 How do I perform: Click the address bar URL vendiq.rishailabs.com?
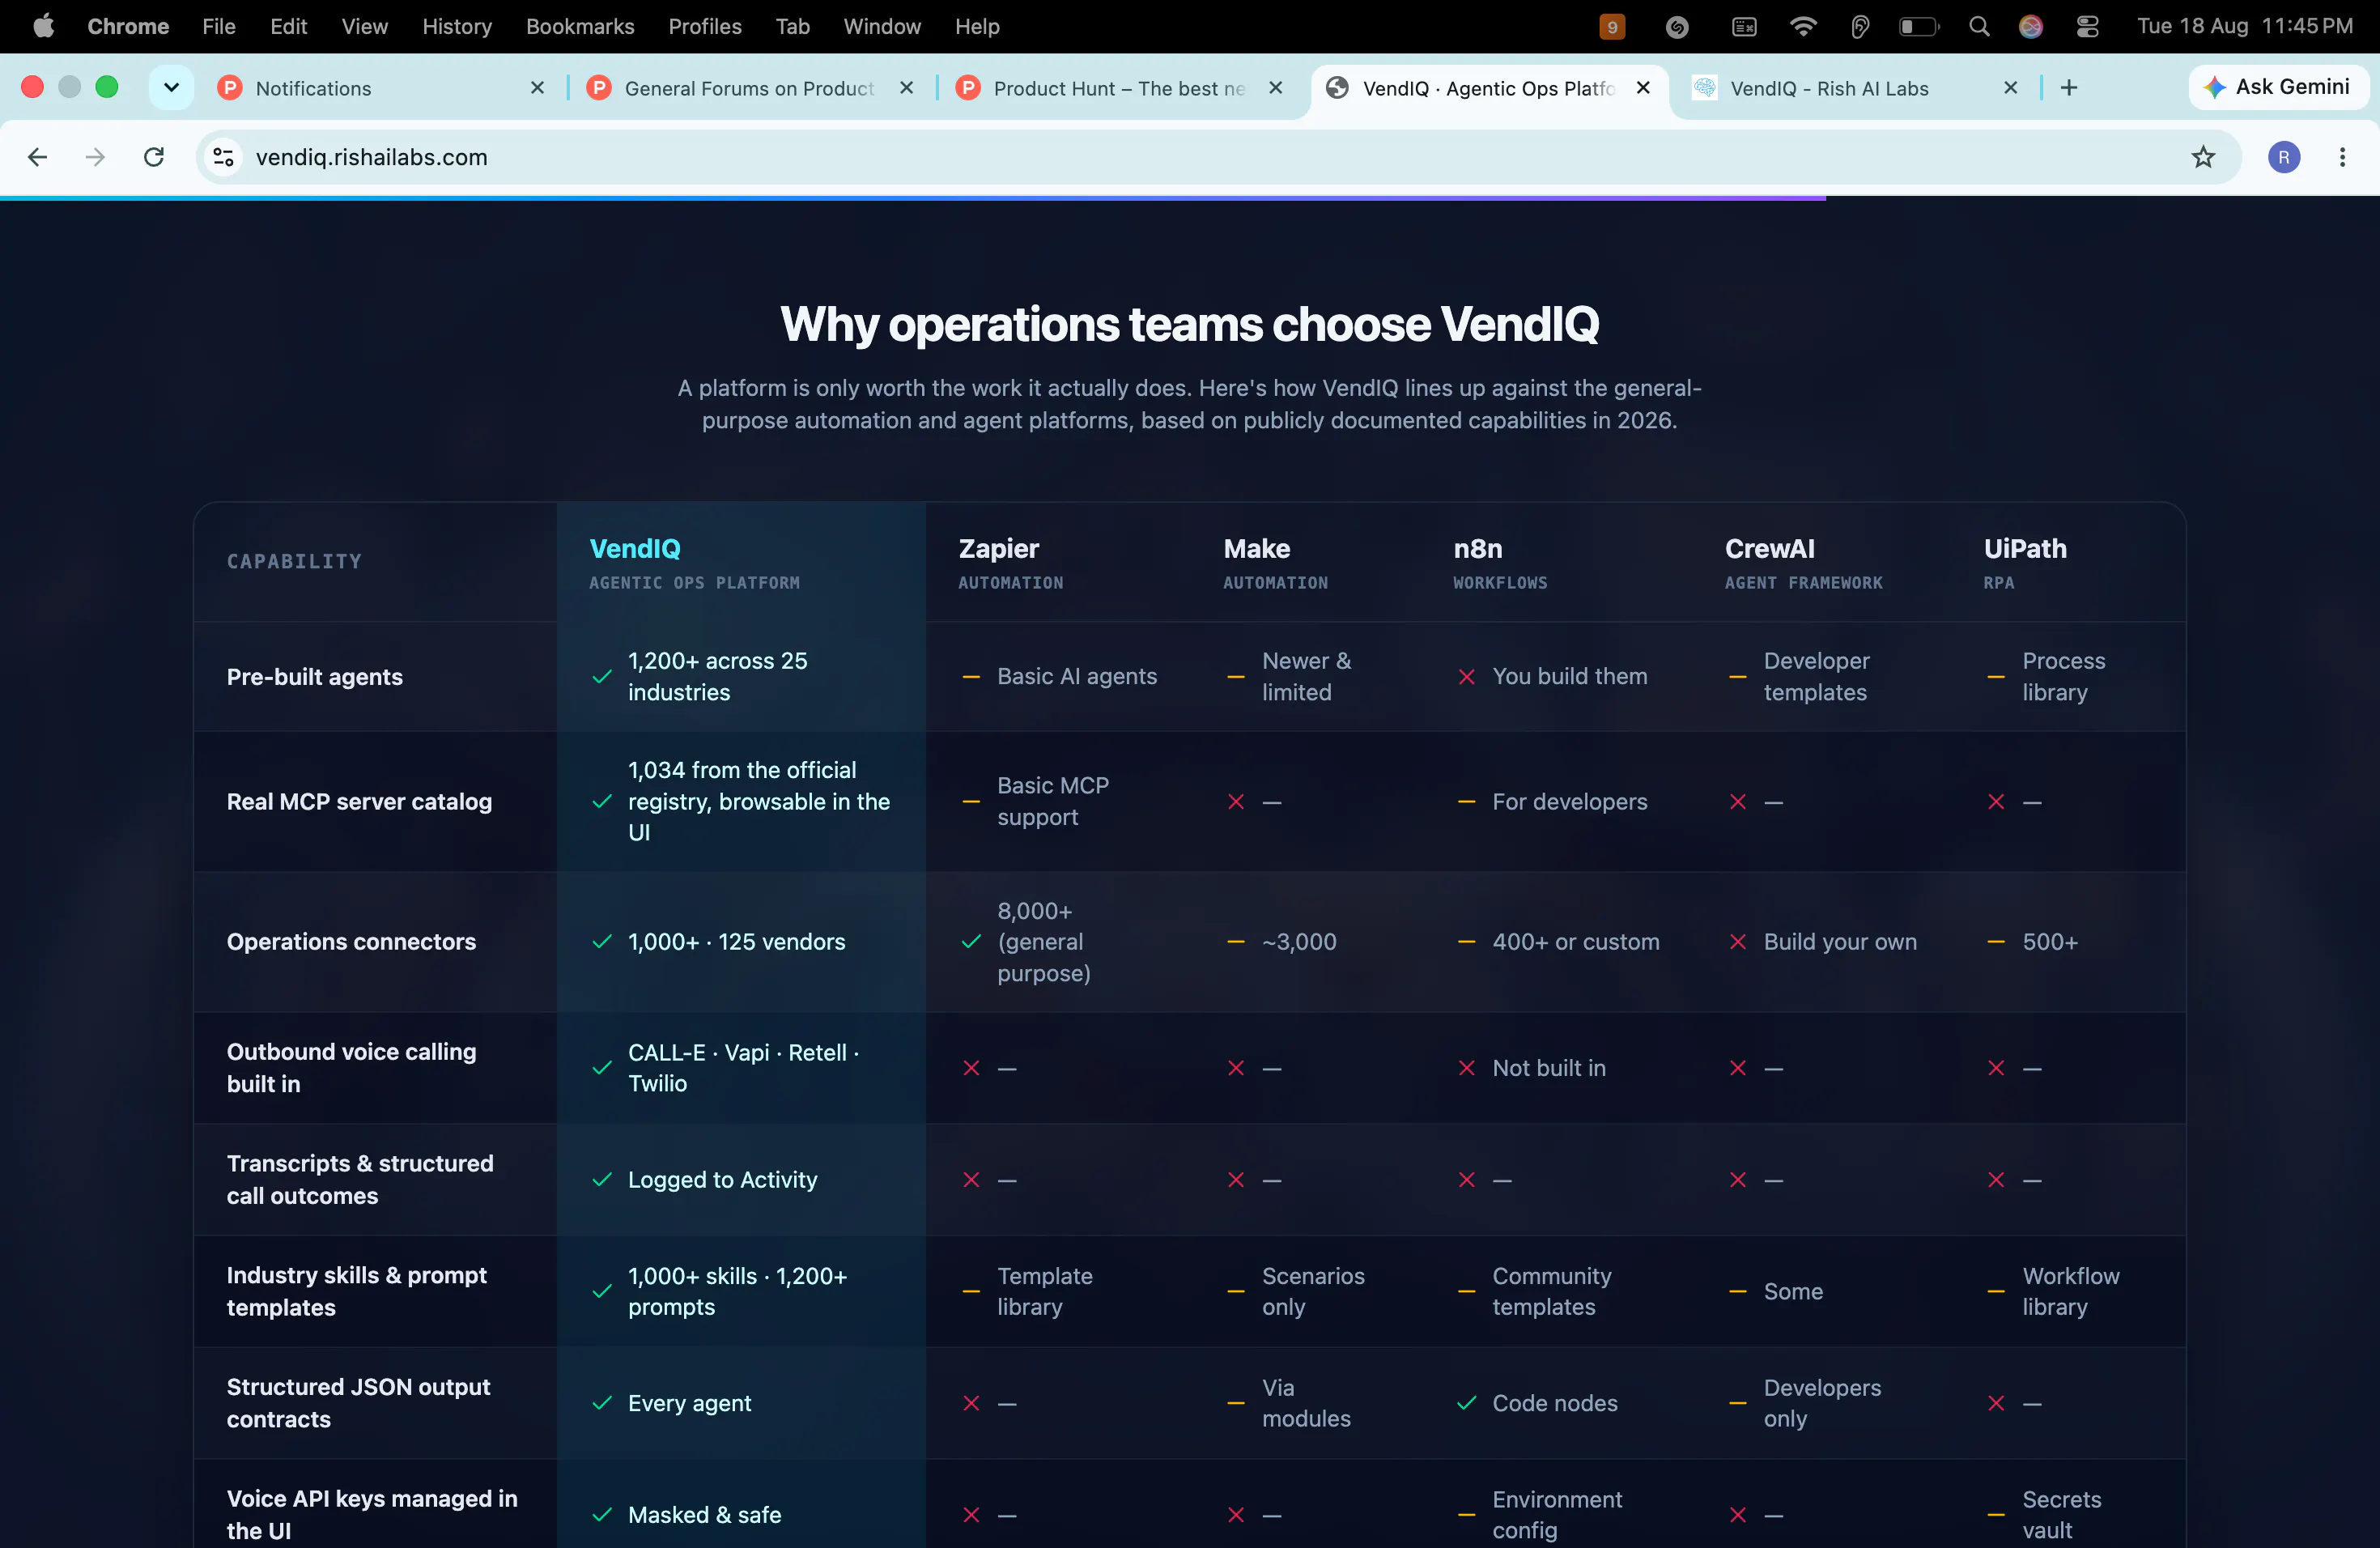point(371,157)
